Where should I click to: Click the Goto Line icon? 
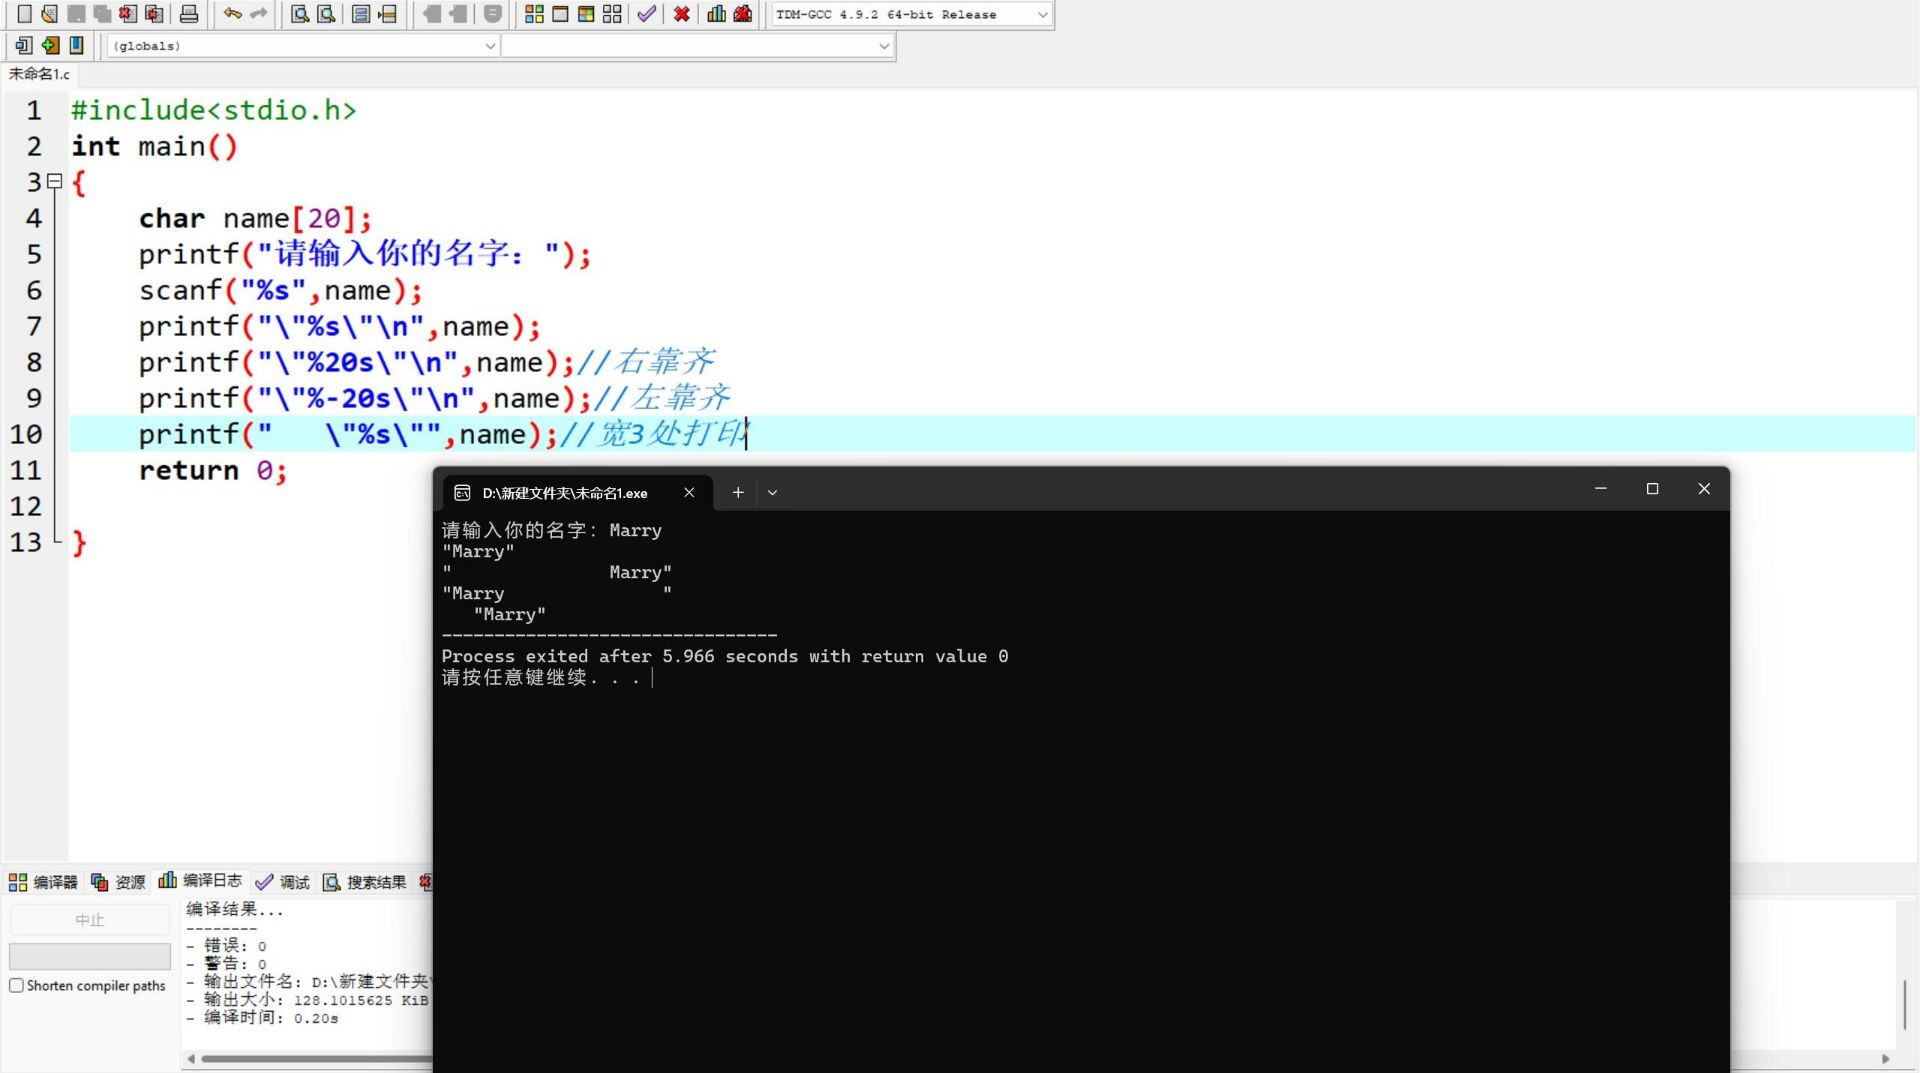[388, 14]
